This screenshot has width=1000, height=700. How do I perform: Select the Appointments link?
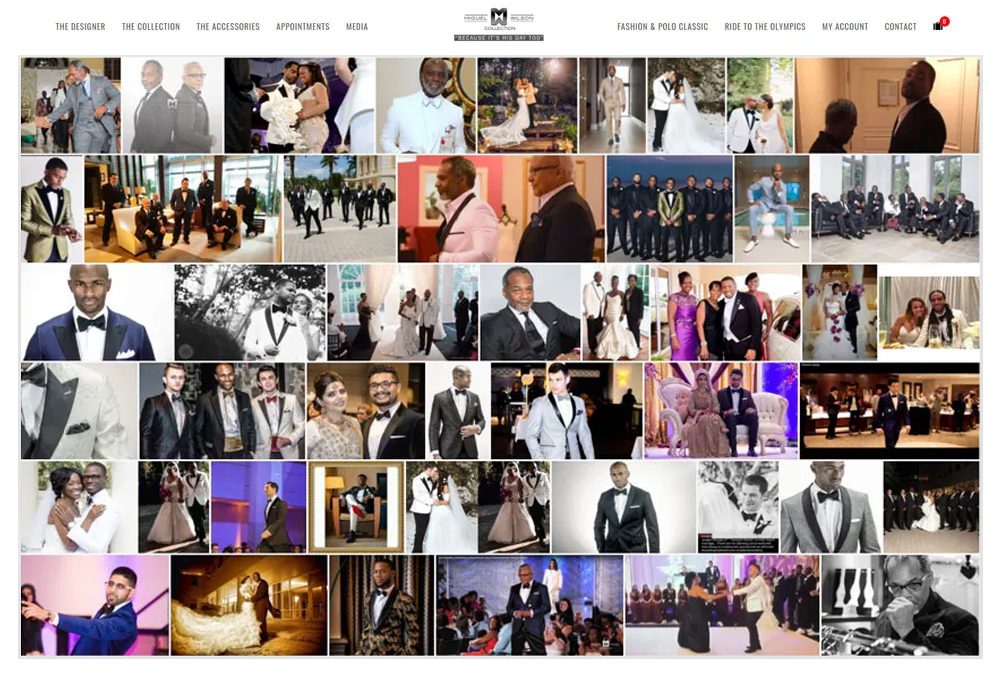302,27
